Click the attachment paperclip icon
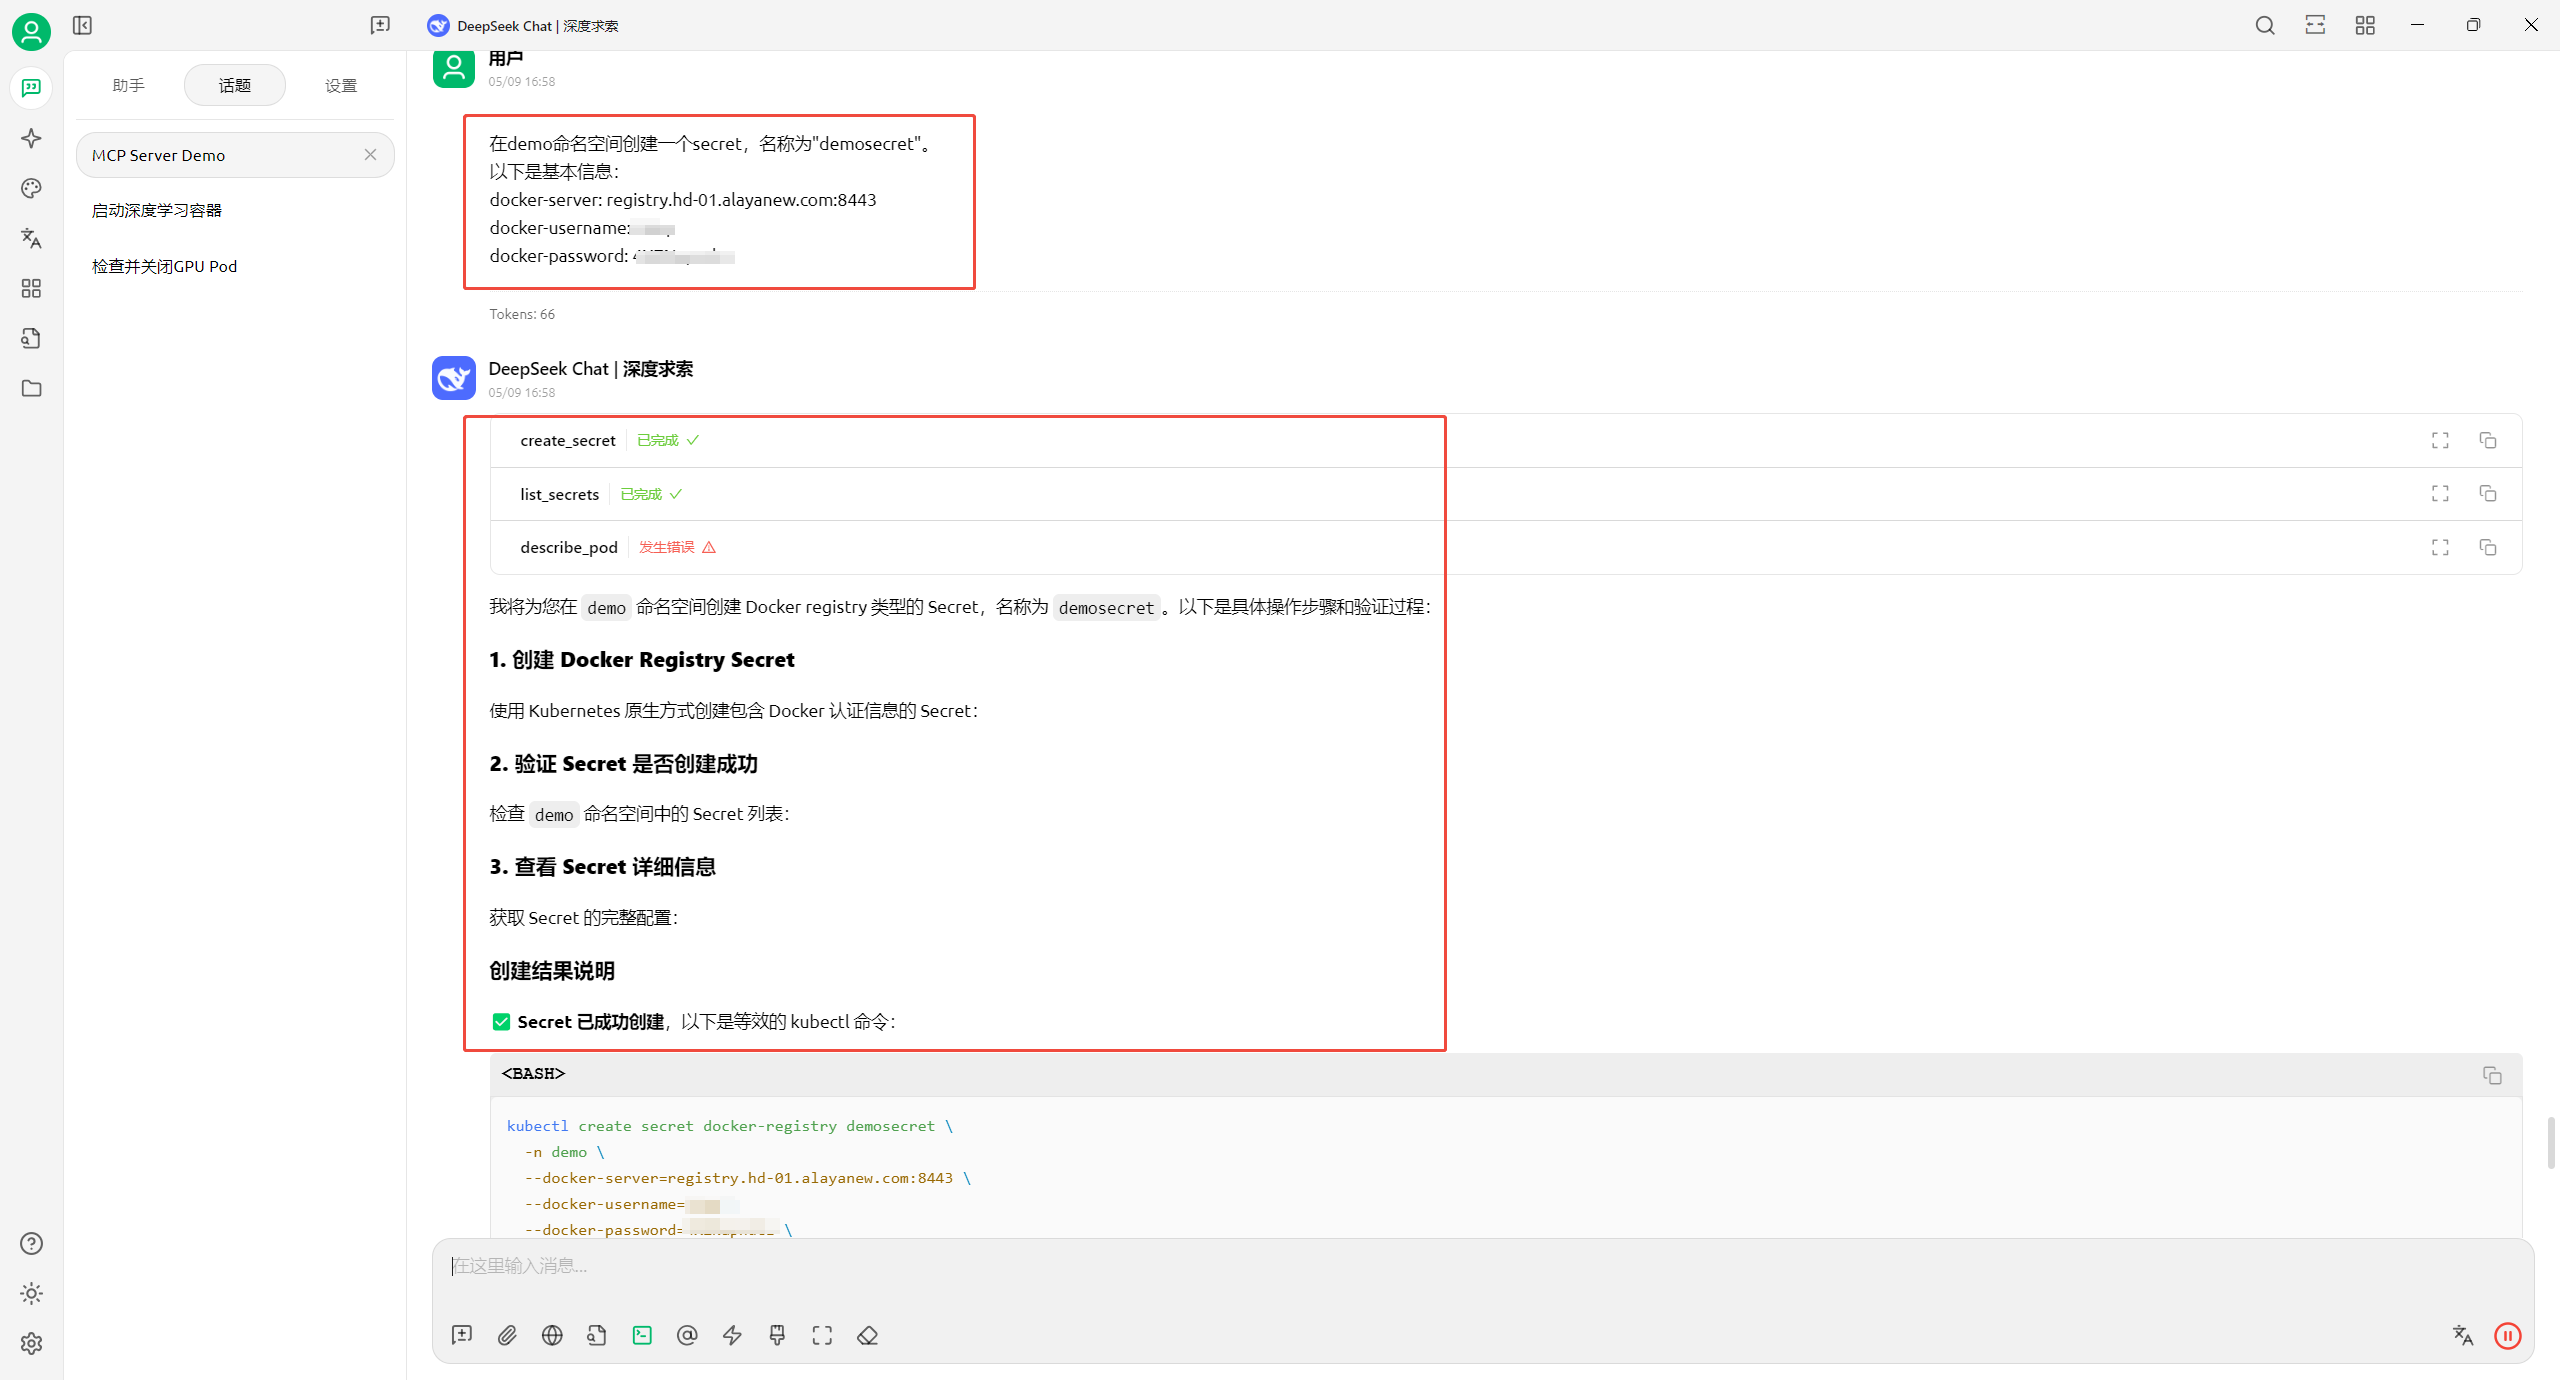Viewport: 2560px width, 1380px height. (507, 1335)
